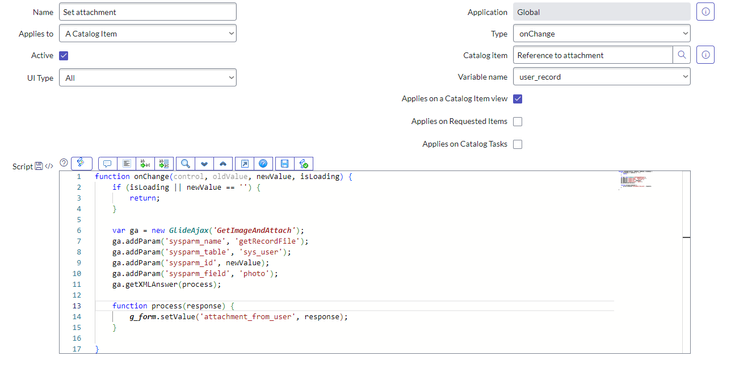Click 'GetImageAndAttach' string in the script
The image size is (735, 371).
click(255, 230)
